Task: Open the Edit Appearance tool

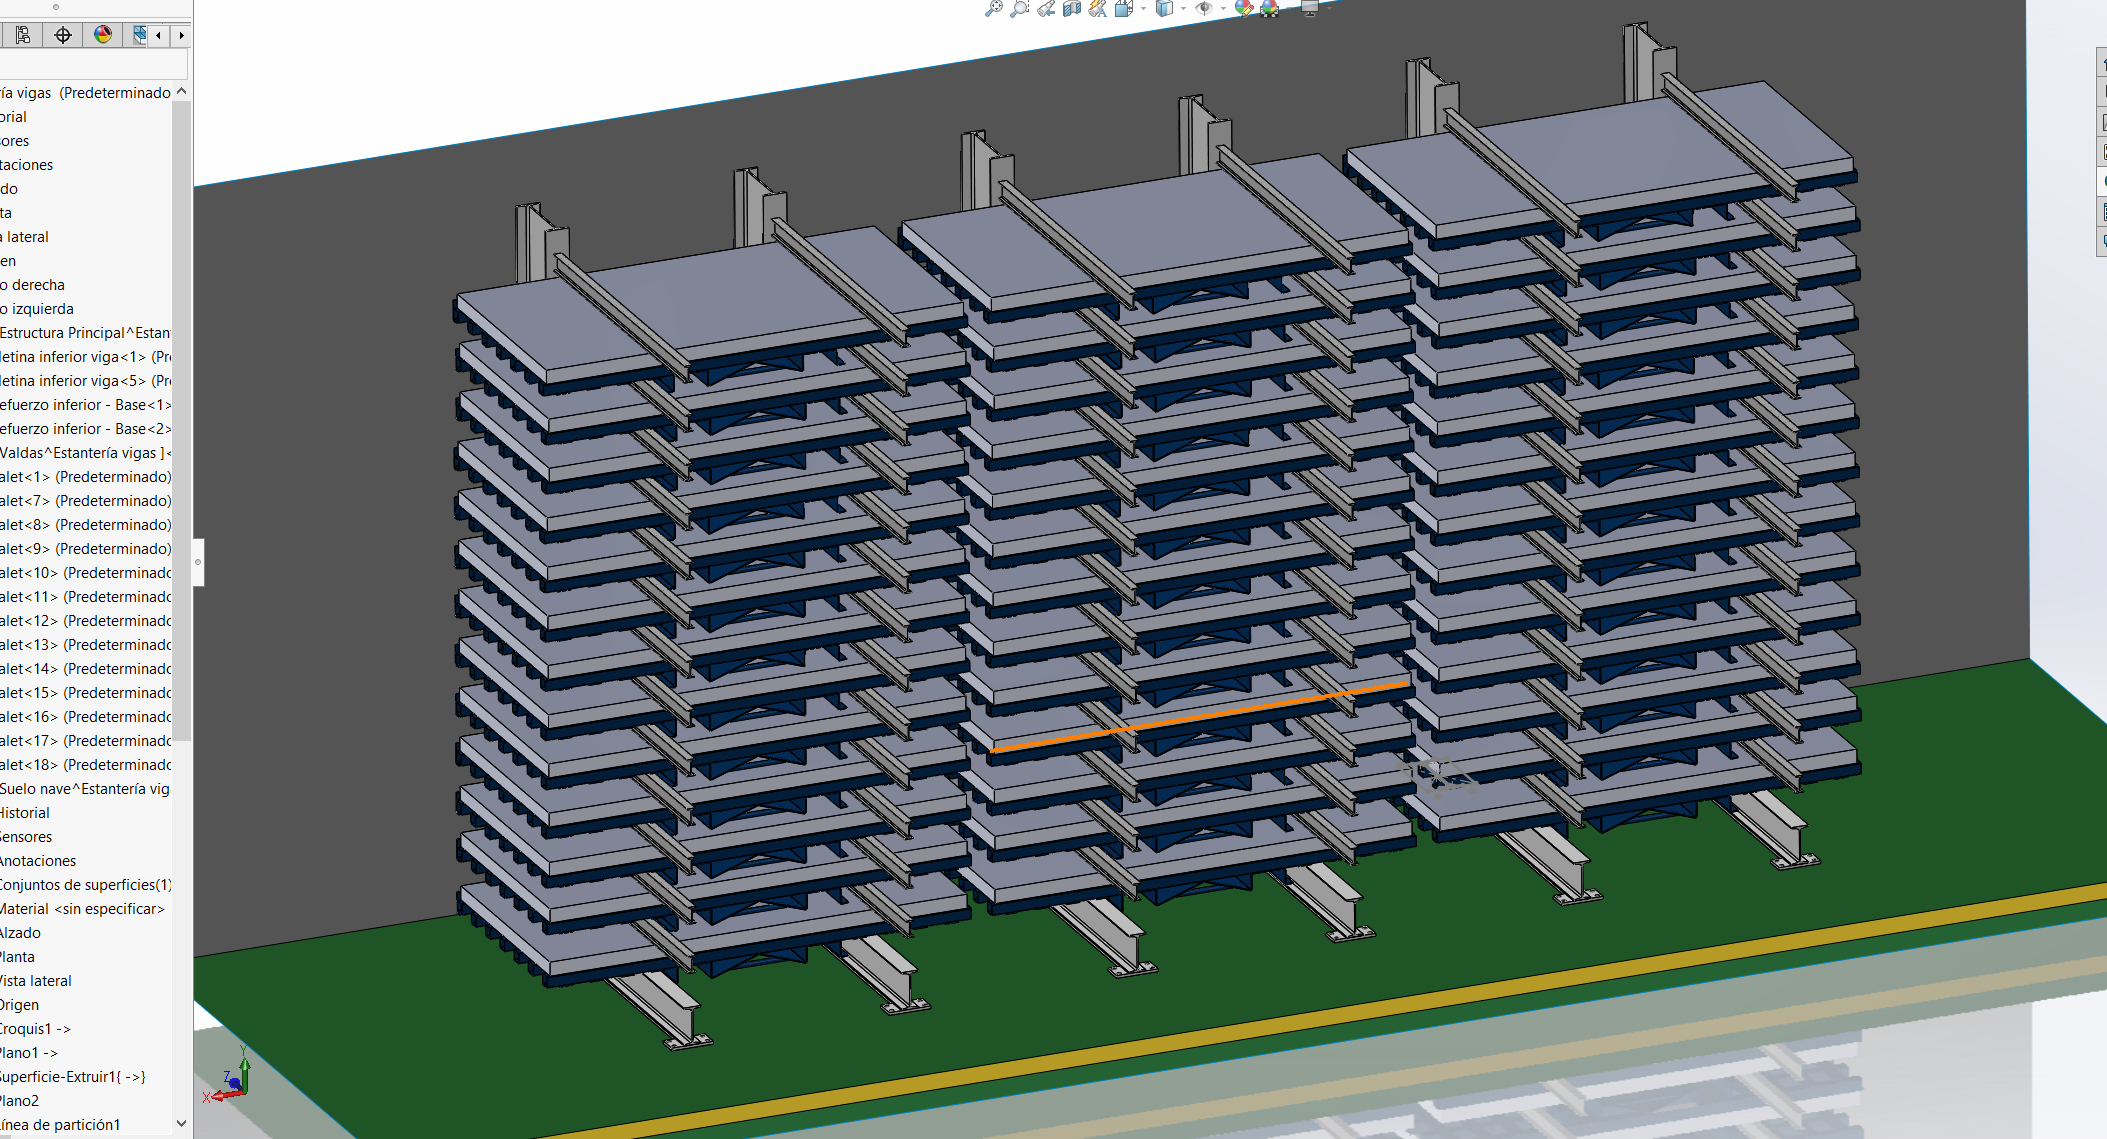Action: pyautogui.click(x=1243, y=9)
